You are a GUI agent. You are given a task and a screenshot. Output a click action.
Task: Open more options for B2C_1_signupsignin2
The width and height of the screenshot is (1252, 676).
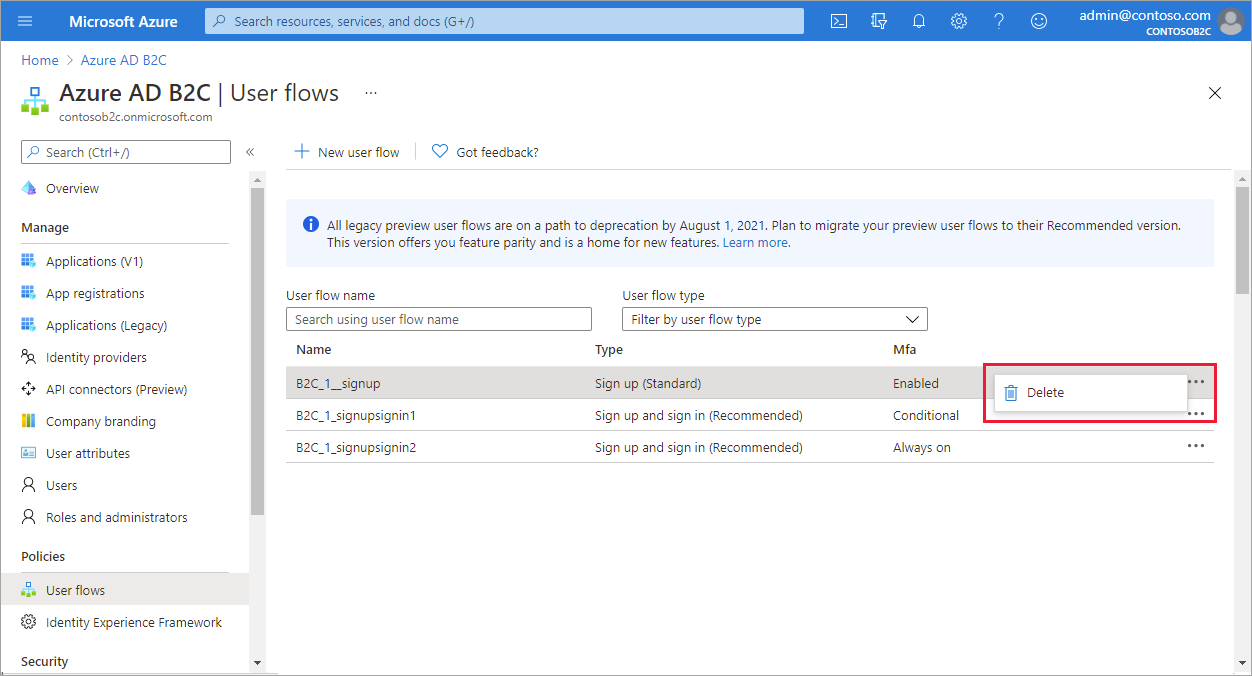[x=1196, y=446]
